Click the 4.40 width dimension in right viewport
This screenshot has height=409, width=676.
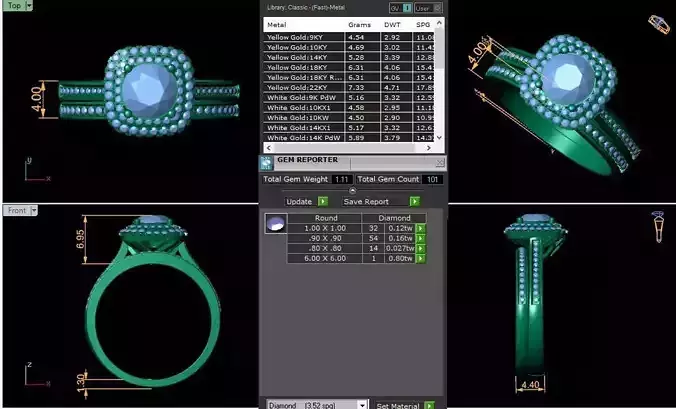(530, 385)
